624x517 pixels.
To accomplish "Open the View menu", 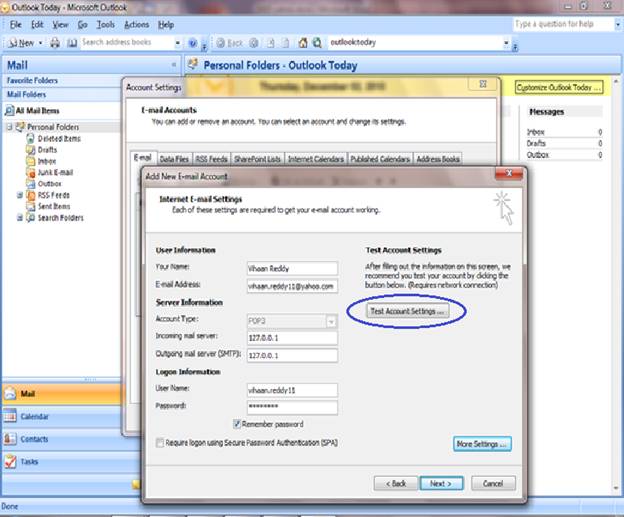I will point(60,25).
